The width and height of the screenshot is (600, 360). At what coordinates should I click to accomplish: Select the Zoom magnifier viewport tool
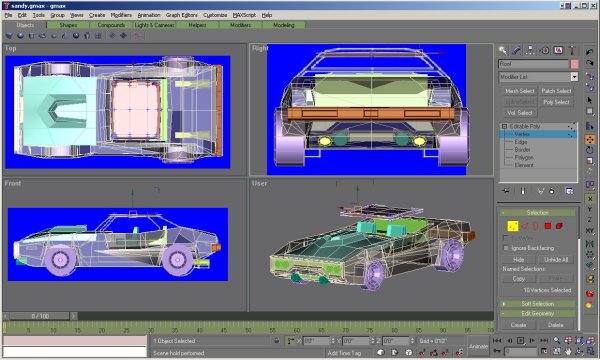coord(557,340)
